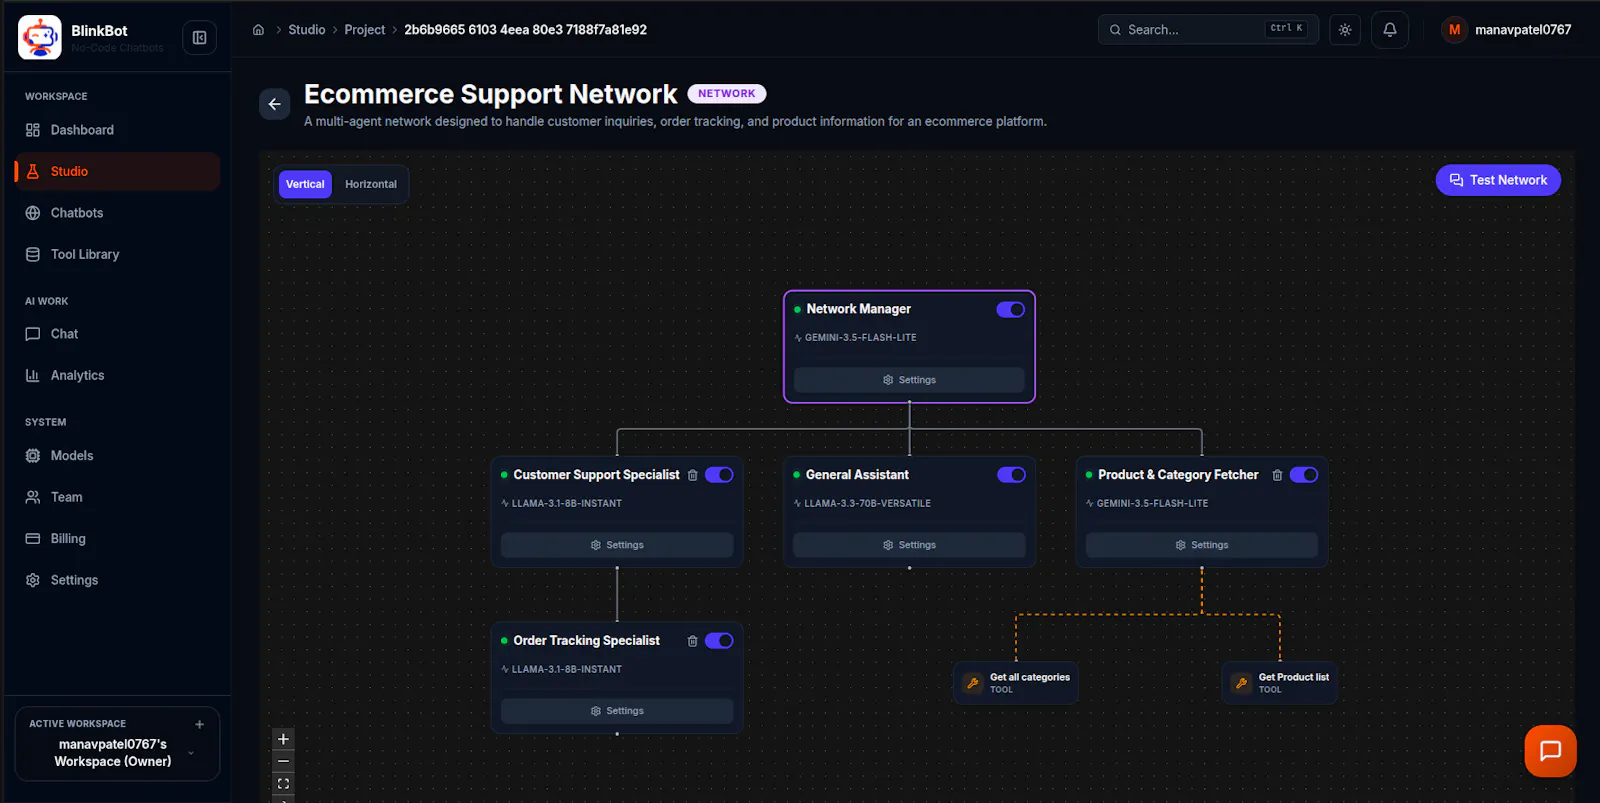
Task: Delete Product & Category Fetcher trash icon
Action: tap(1277, 475)
